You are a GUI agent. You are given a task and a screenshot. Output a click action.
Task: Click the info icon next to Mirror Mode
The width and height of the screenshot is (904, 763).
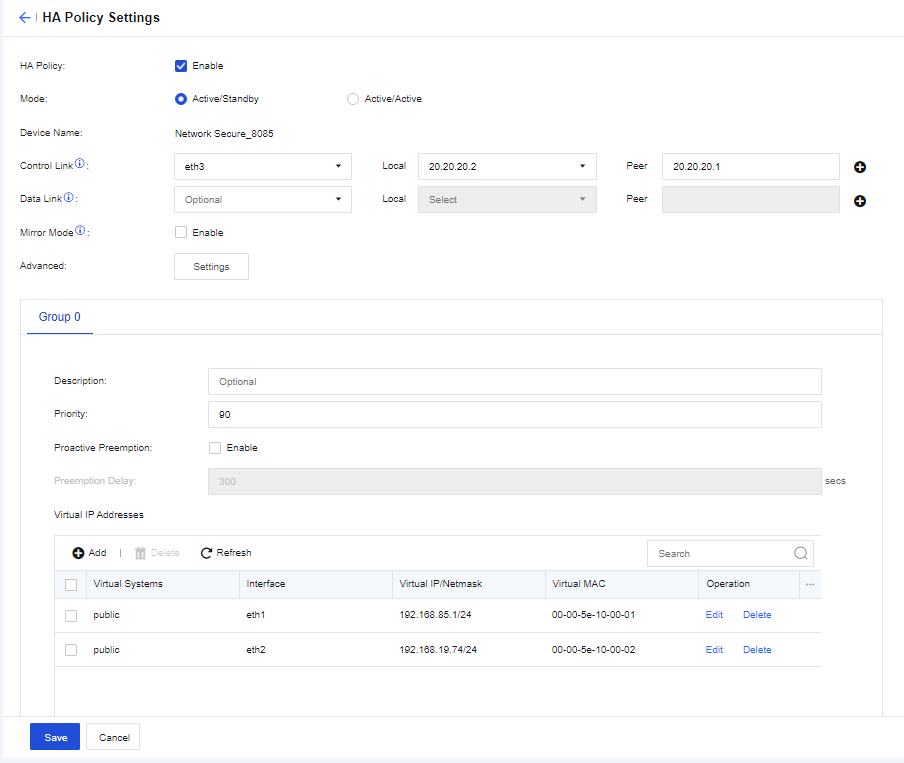80,231
